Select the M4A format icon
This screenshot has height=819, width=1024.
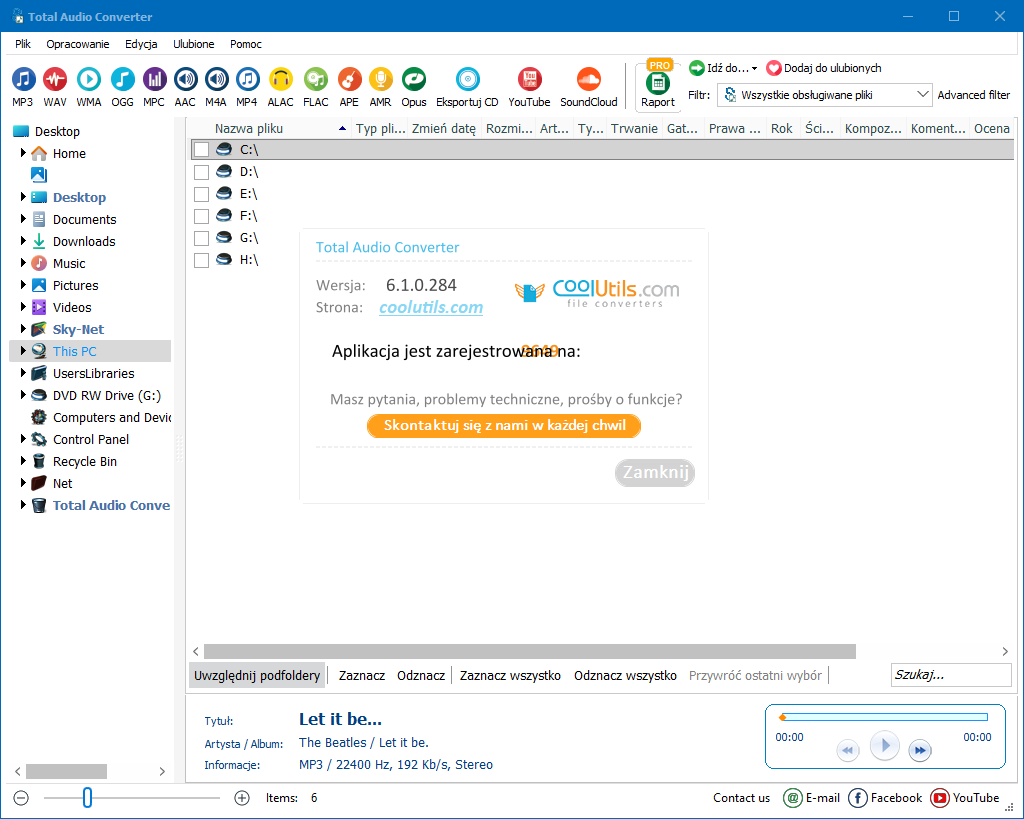click(x=216, y=80)
